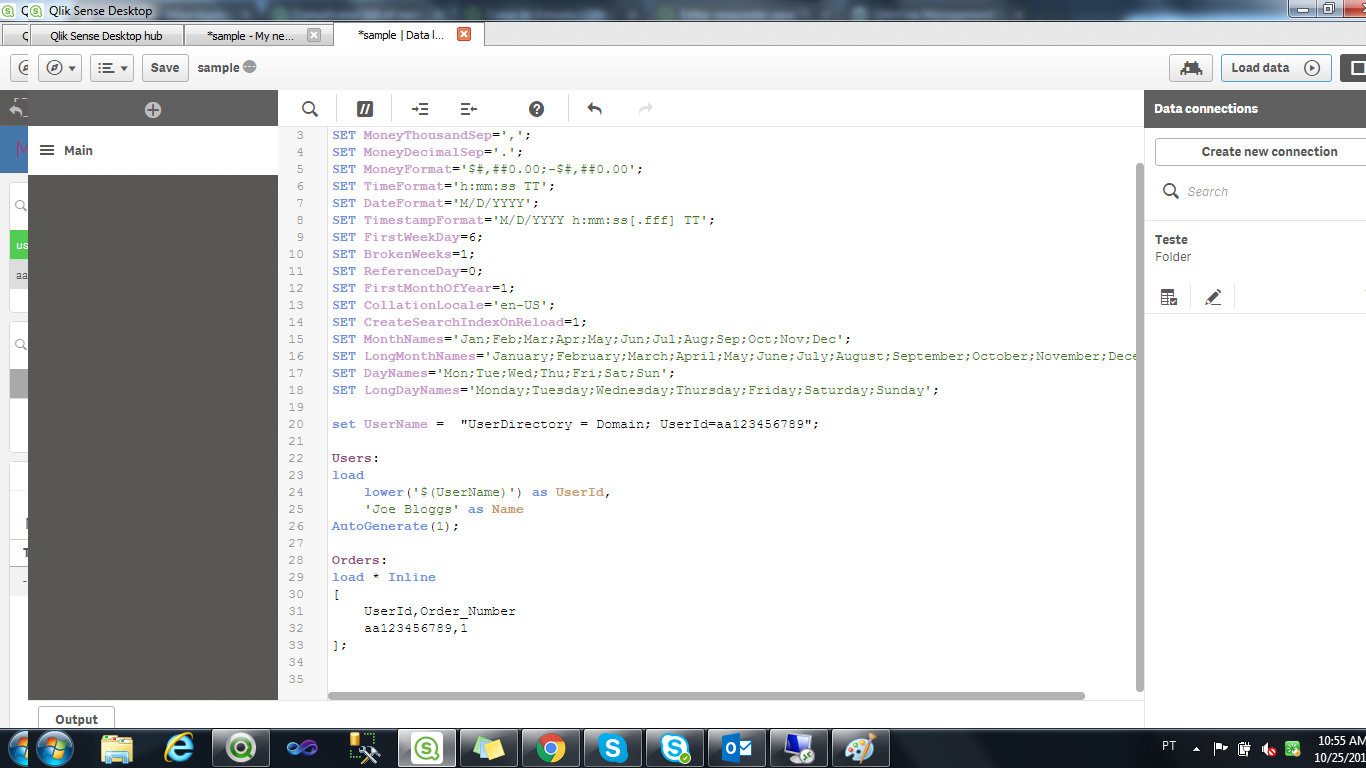
Task: Click 'SET DateFormat' on line 7
Action: click(x=436, y=203)
